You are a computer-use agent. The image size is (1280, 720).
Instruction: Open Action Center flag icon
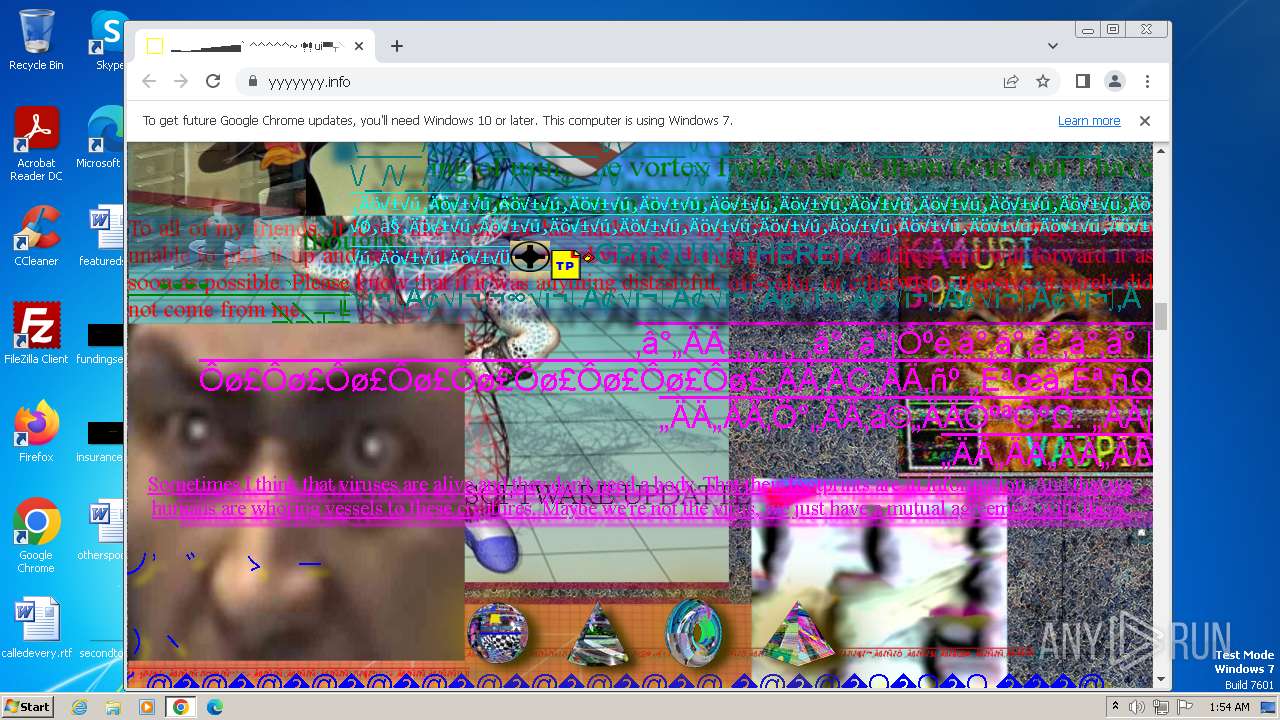[1185, 707]
